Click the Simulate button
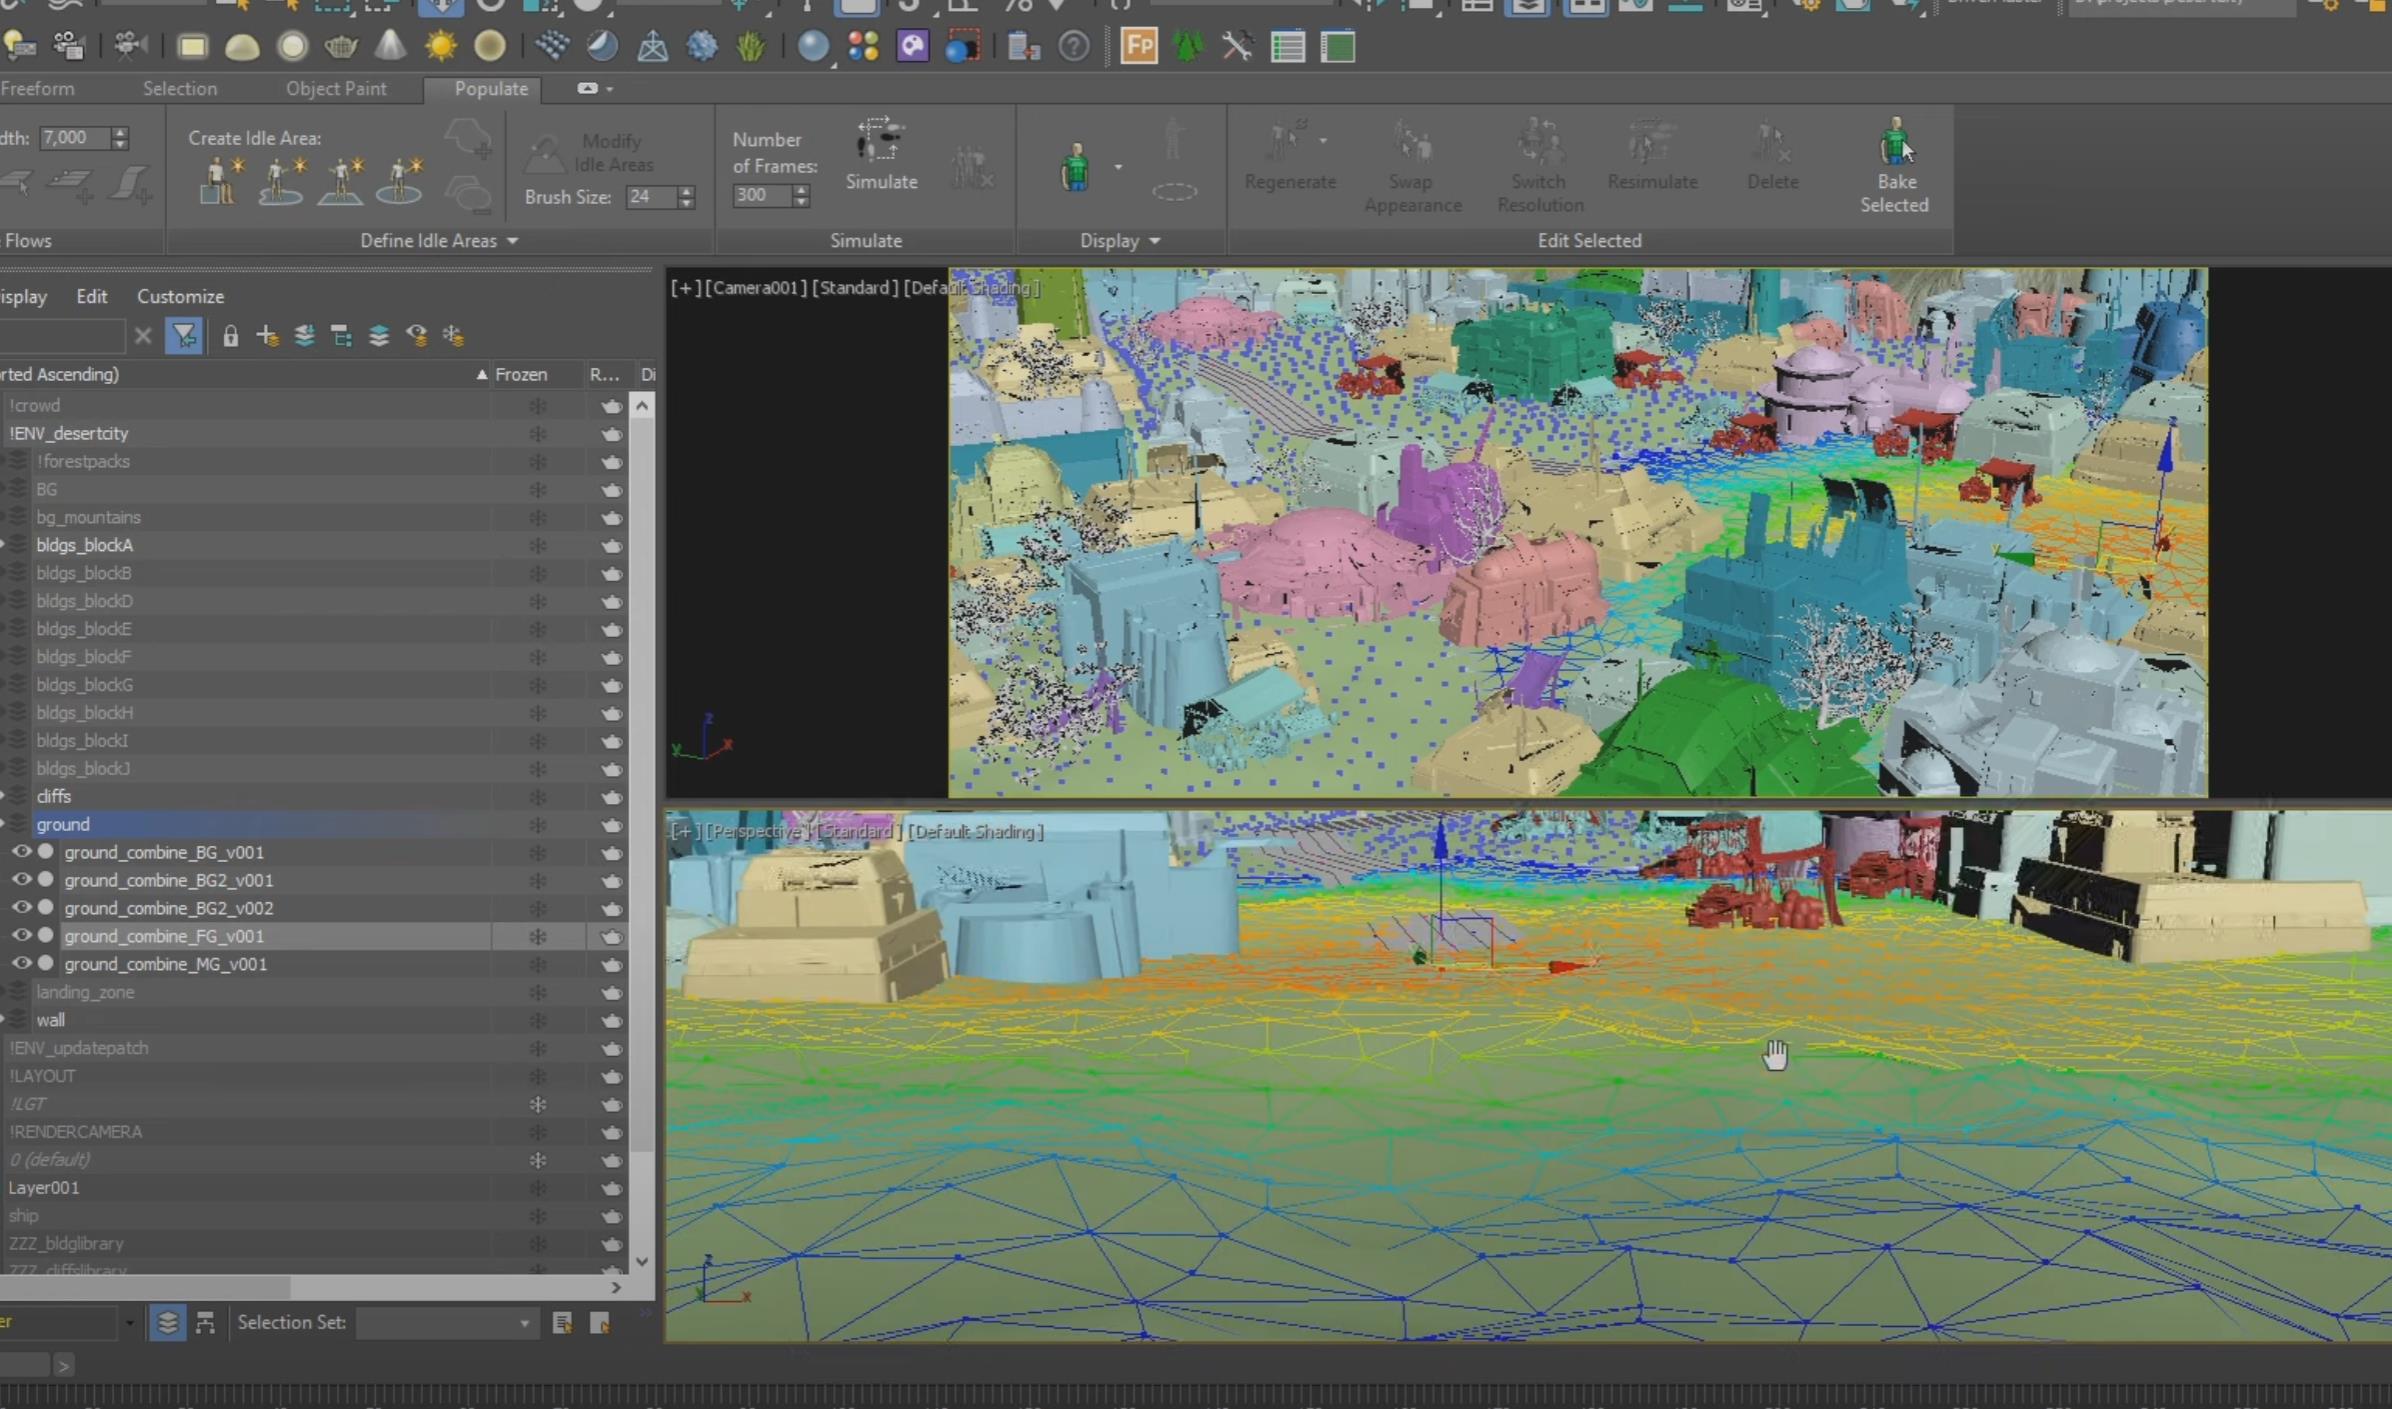2392x1409 pixels. tap(881, 154)
